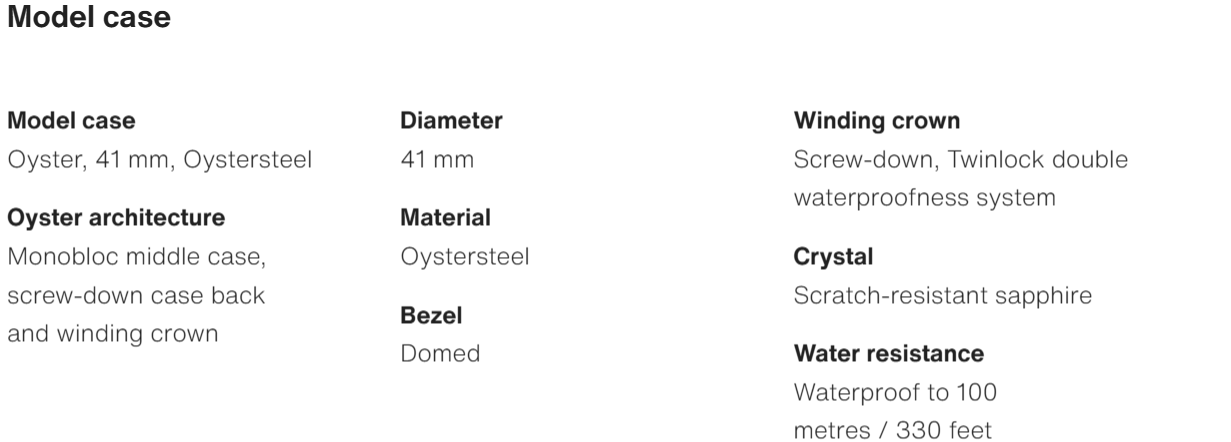Select the 'Oyster architecture' label
This screenshot has height=442, width=1231.
pyautogui.click(x=116, y=217)
